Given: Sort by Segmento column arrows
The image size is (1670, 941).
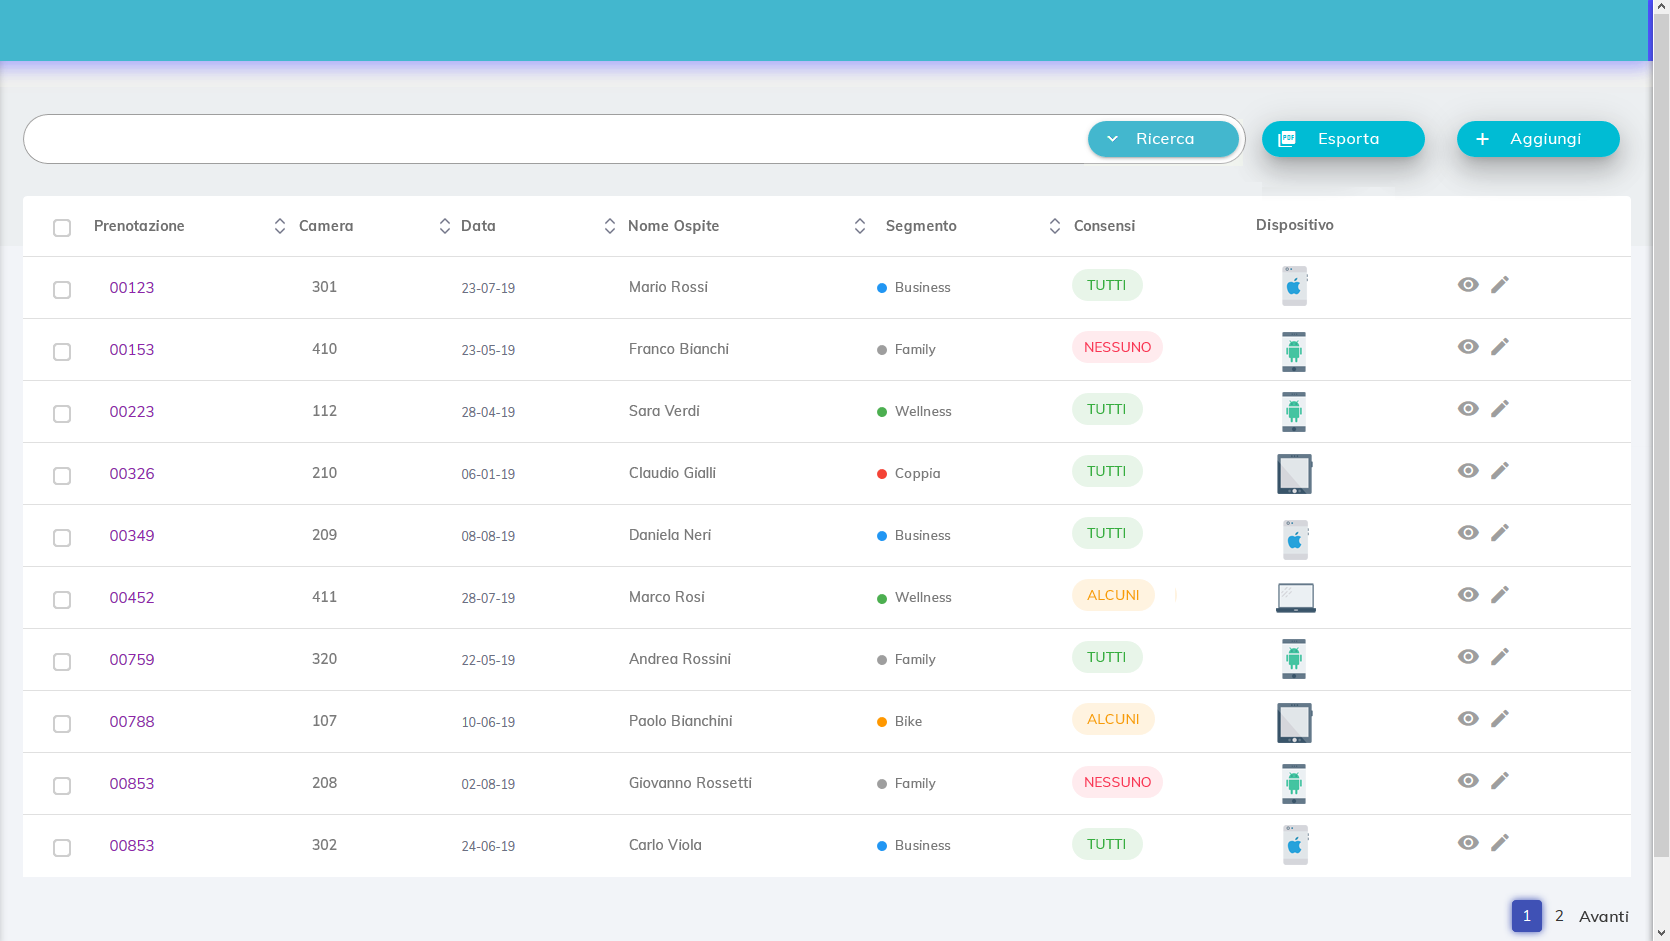Looking at the screenshot, I should pyautogui.click(x=1055, y=227).
